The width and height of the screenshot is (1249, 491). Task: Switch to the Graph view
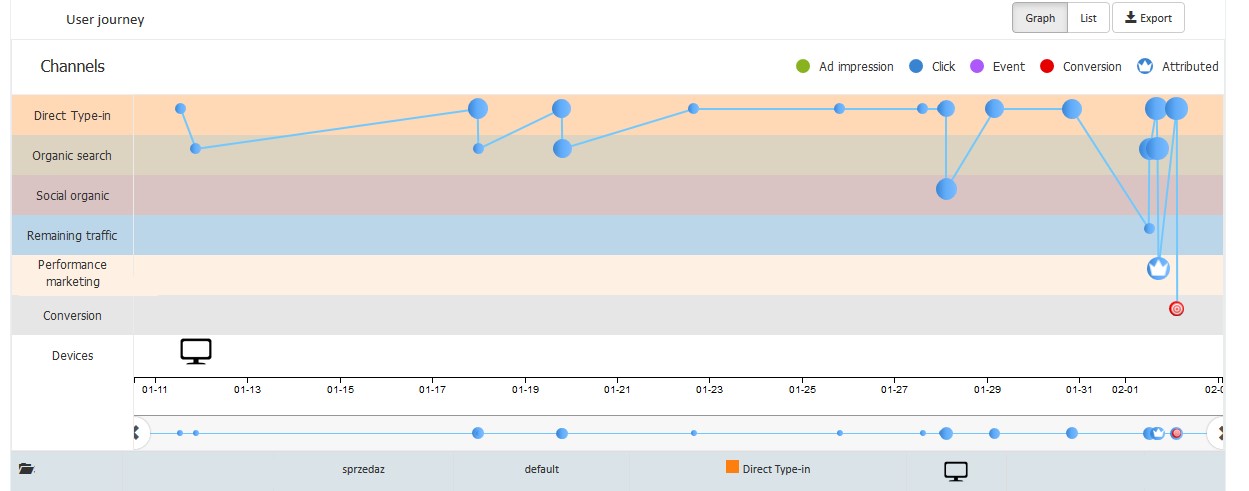coord(1040,18)
